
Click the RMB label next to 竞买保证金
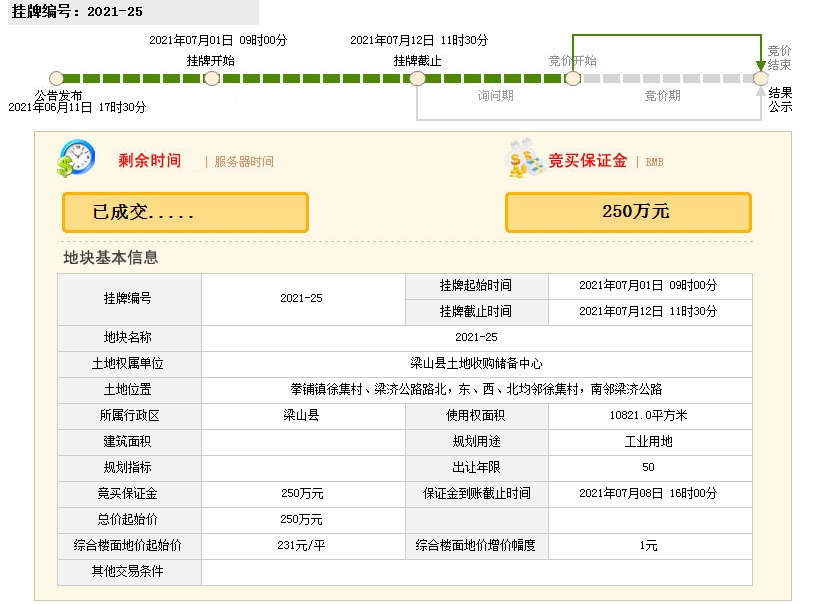(654, 162)
